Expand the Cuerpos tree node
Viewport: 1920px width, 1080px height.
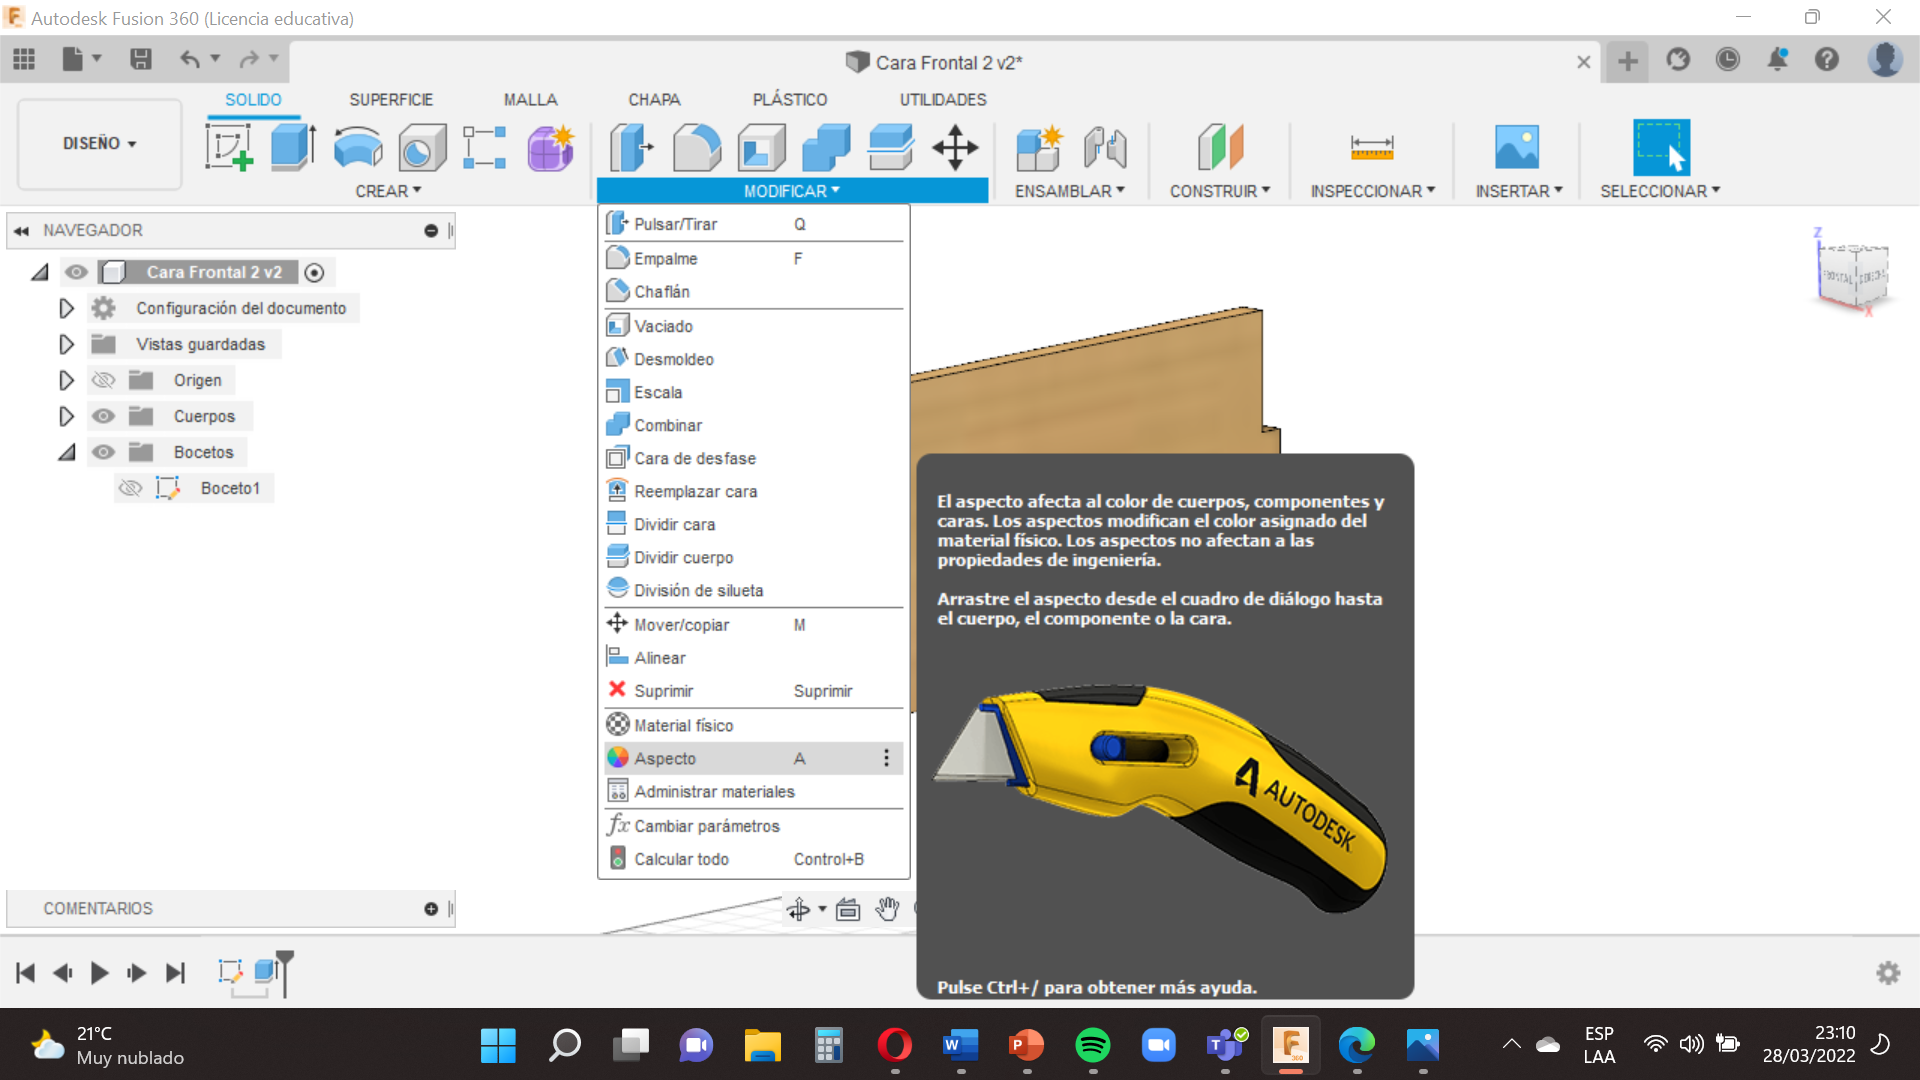pyautogui.click(x=66, y=416)
